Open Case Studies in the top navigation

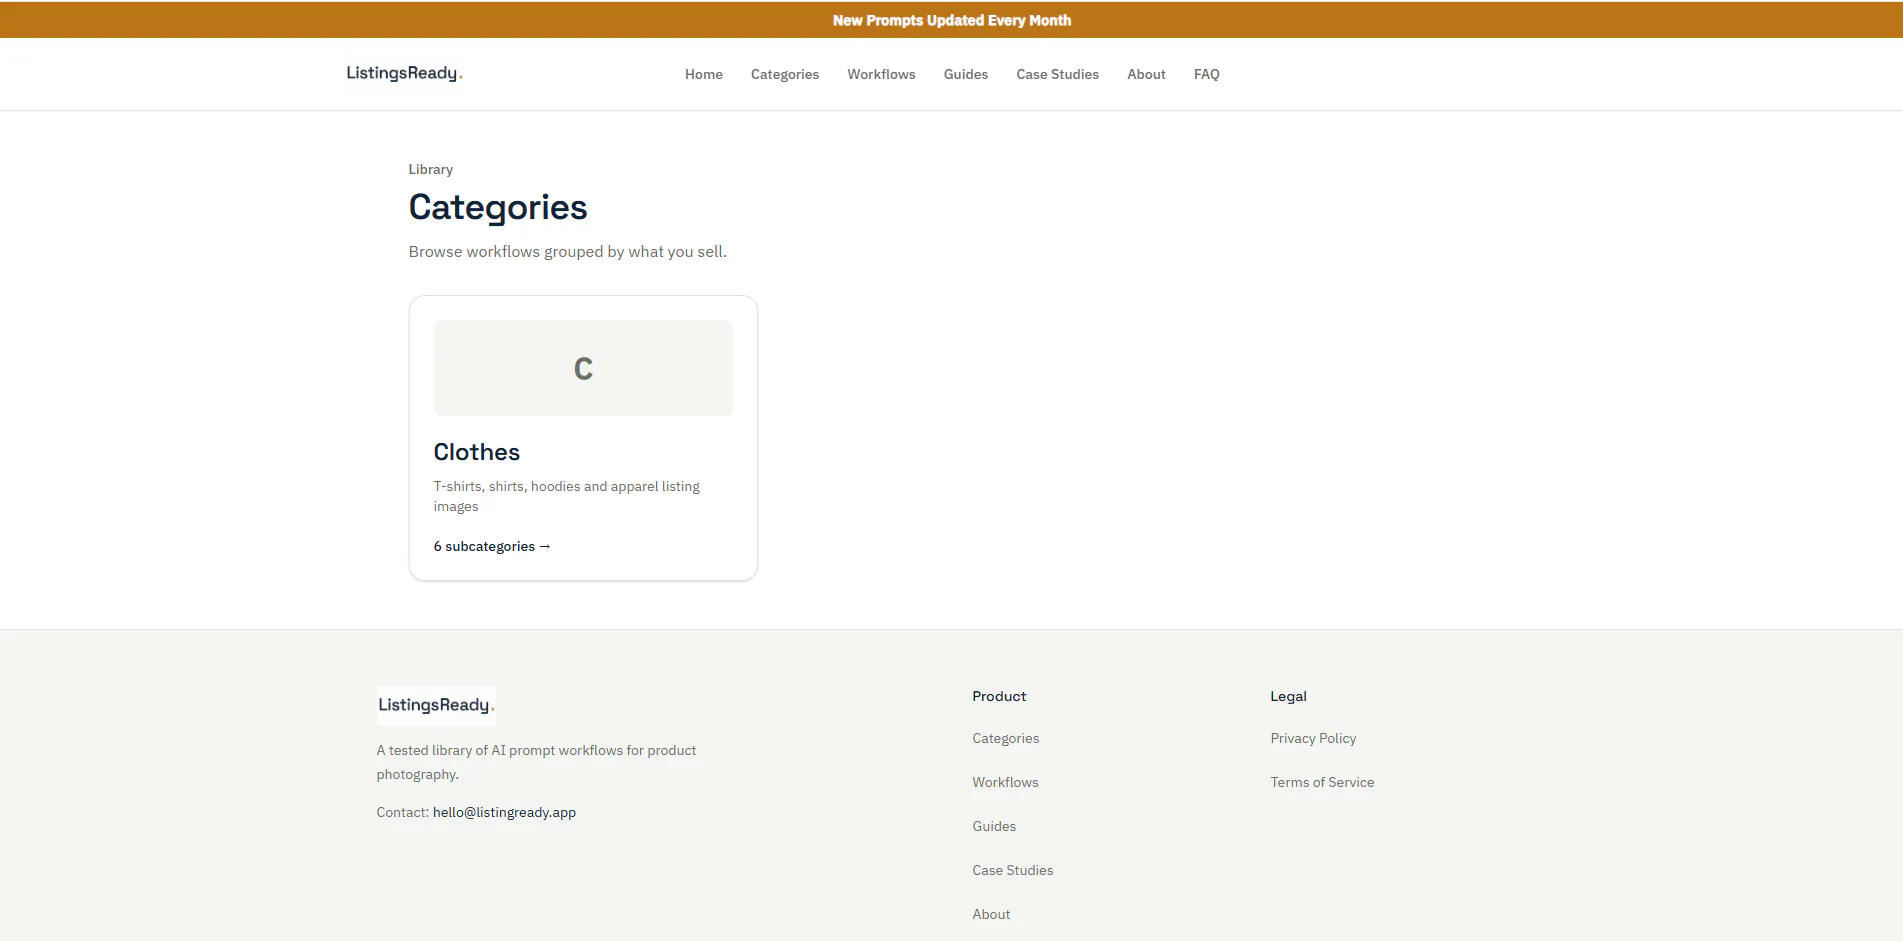[1057, 74]
